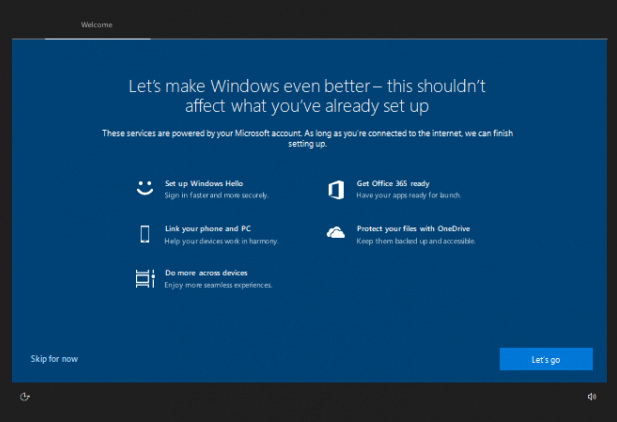Click the devices icon beside Do more across devices
The image size is (617, 422).
point(145,279)
